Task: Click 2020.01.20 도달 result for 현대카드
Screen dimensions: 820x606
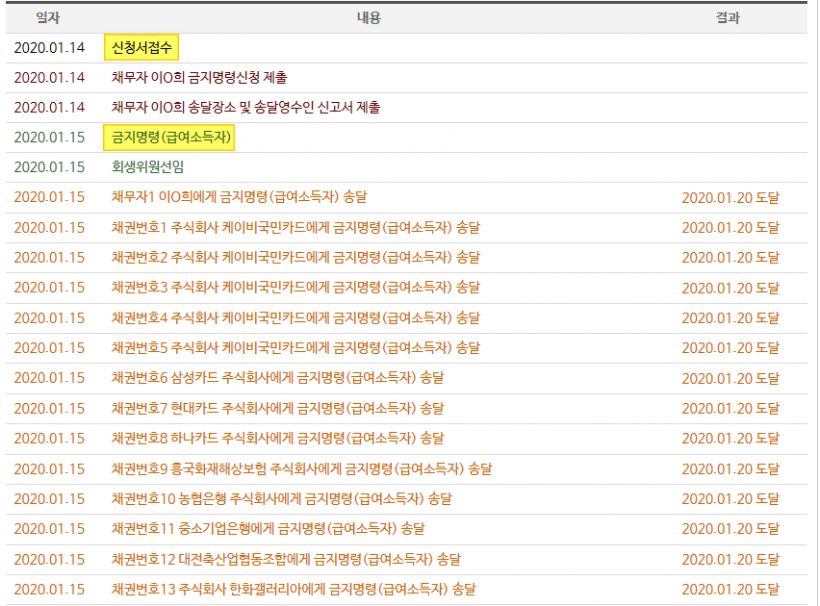Action: [731, 408]
